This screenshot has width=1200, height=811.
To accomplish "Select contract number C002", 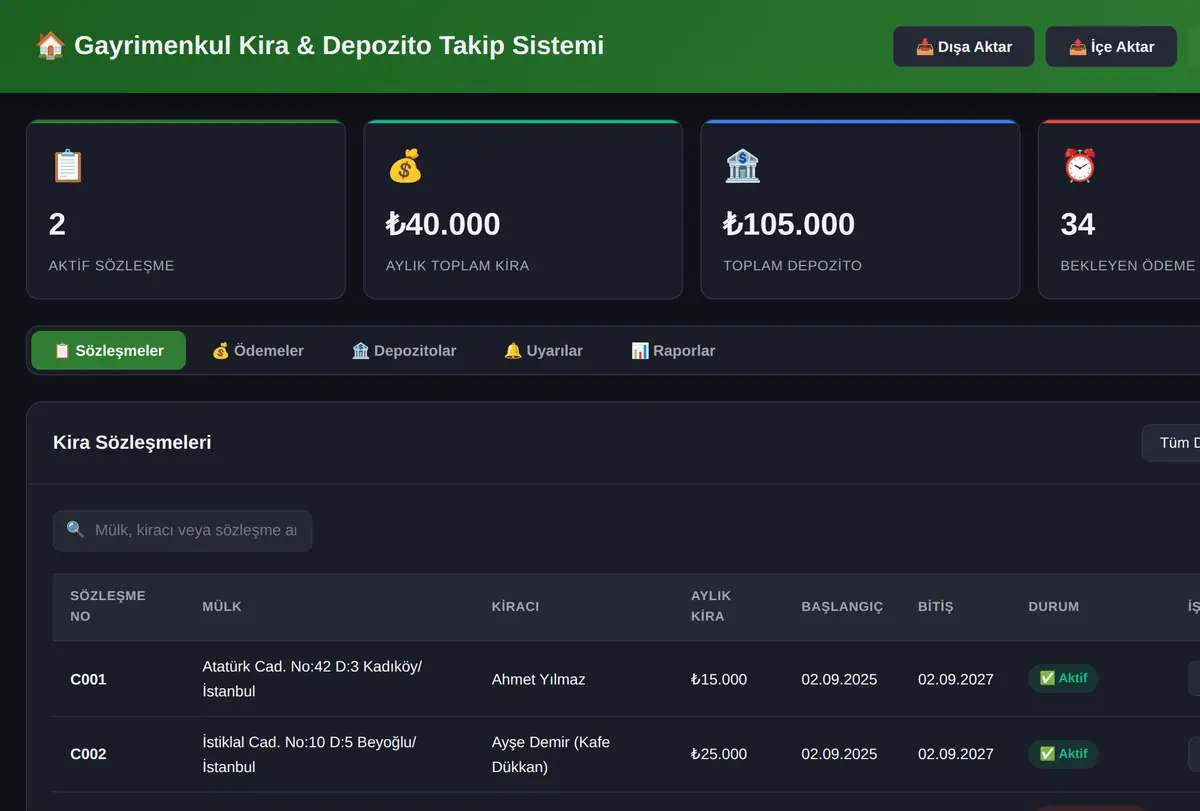I will coord(88,755).
